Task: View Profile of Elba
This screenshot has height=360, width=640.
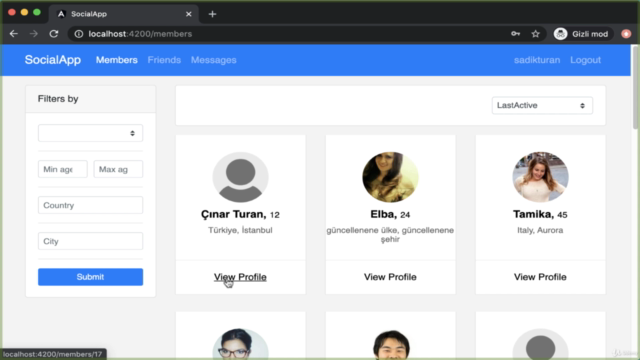Action: pyautogui.click(x=390, y=277)
